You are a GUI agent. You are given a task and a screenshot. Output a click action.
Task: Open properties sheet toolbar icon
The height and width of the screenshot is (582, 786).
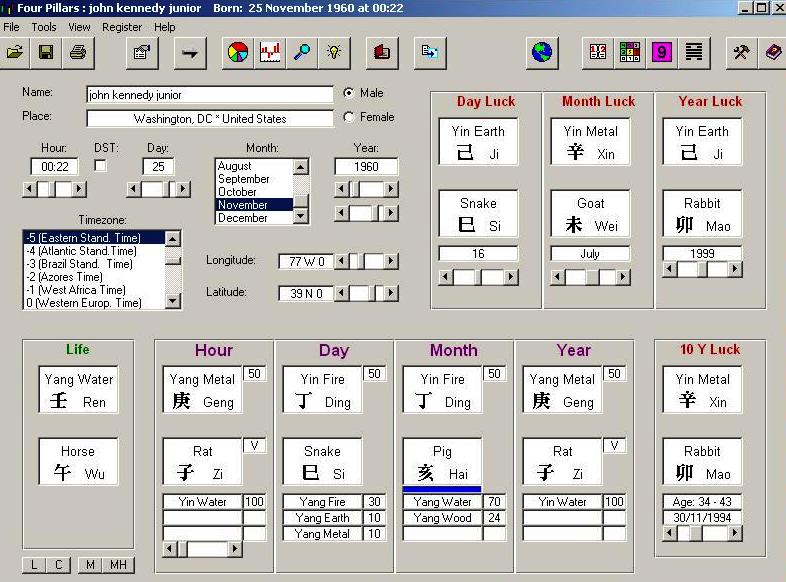[x=141, y=52]
